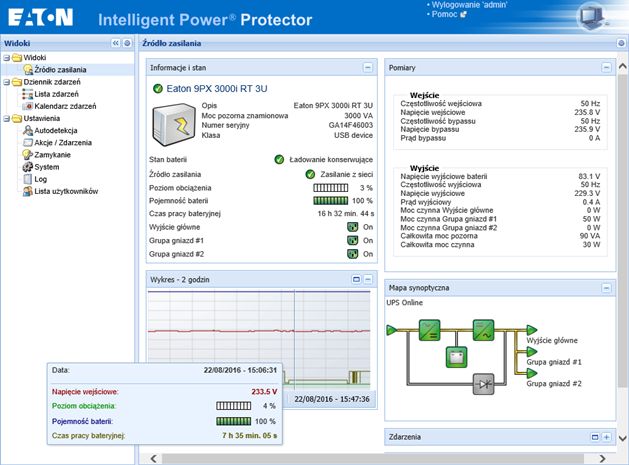Minimize the Wykres - 2 godzin panel
Viewport: 629px width, 465px height.
tap(367, 279)
